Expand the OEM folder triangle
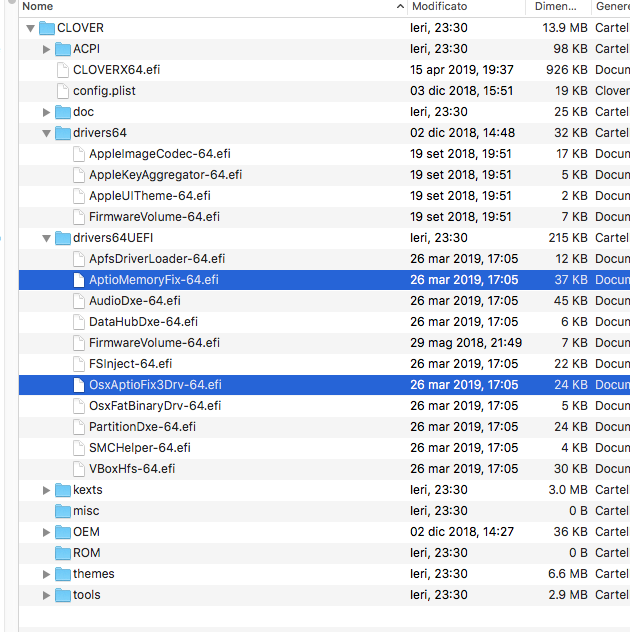 click(x=46, y=532)
